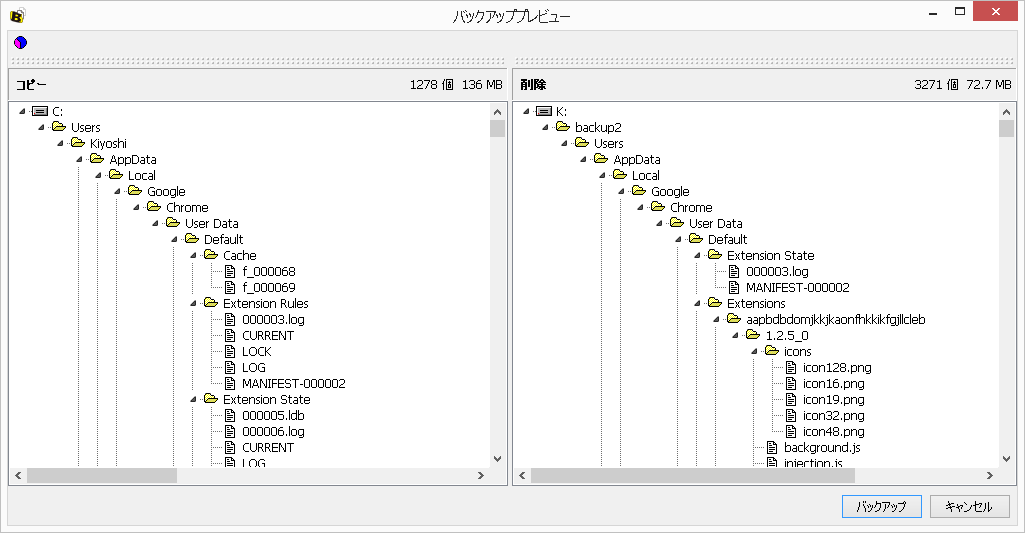Collapse the K: drive node
This screenshot has width=1025, height=533.
coord(526,111)
